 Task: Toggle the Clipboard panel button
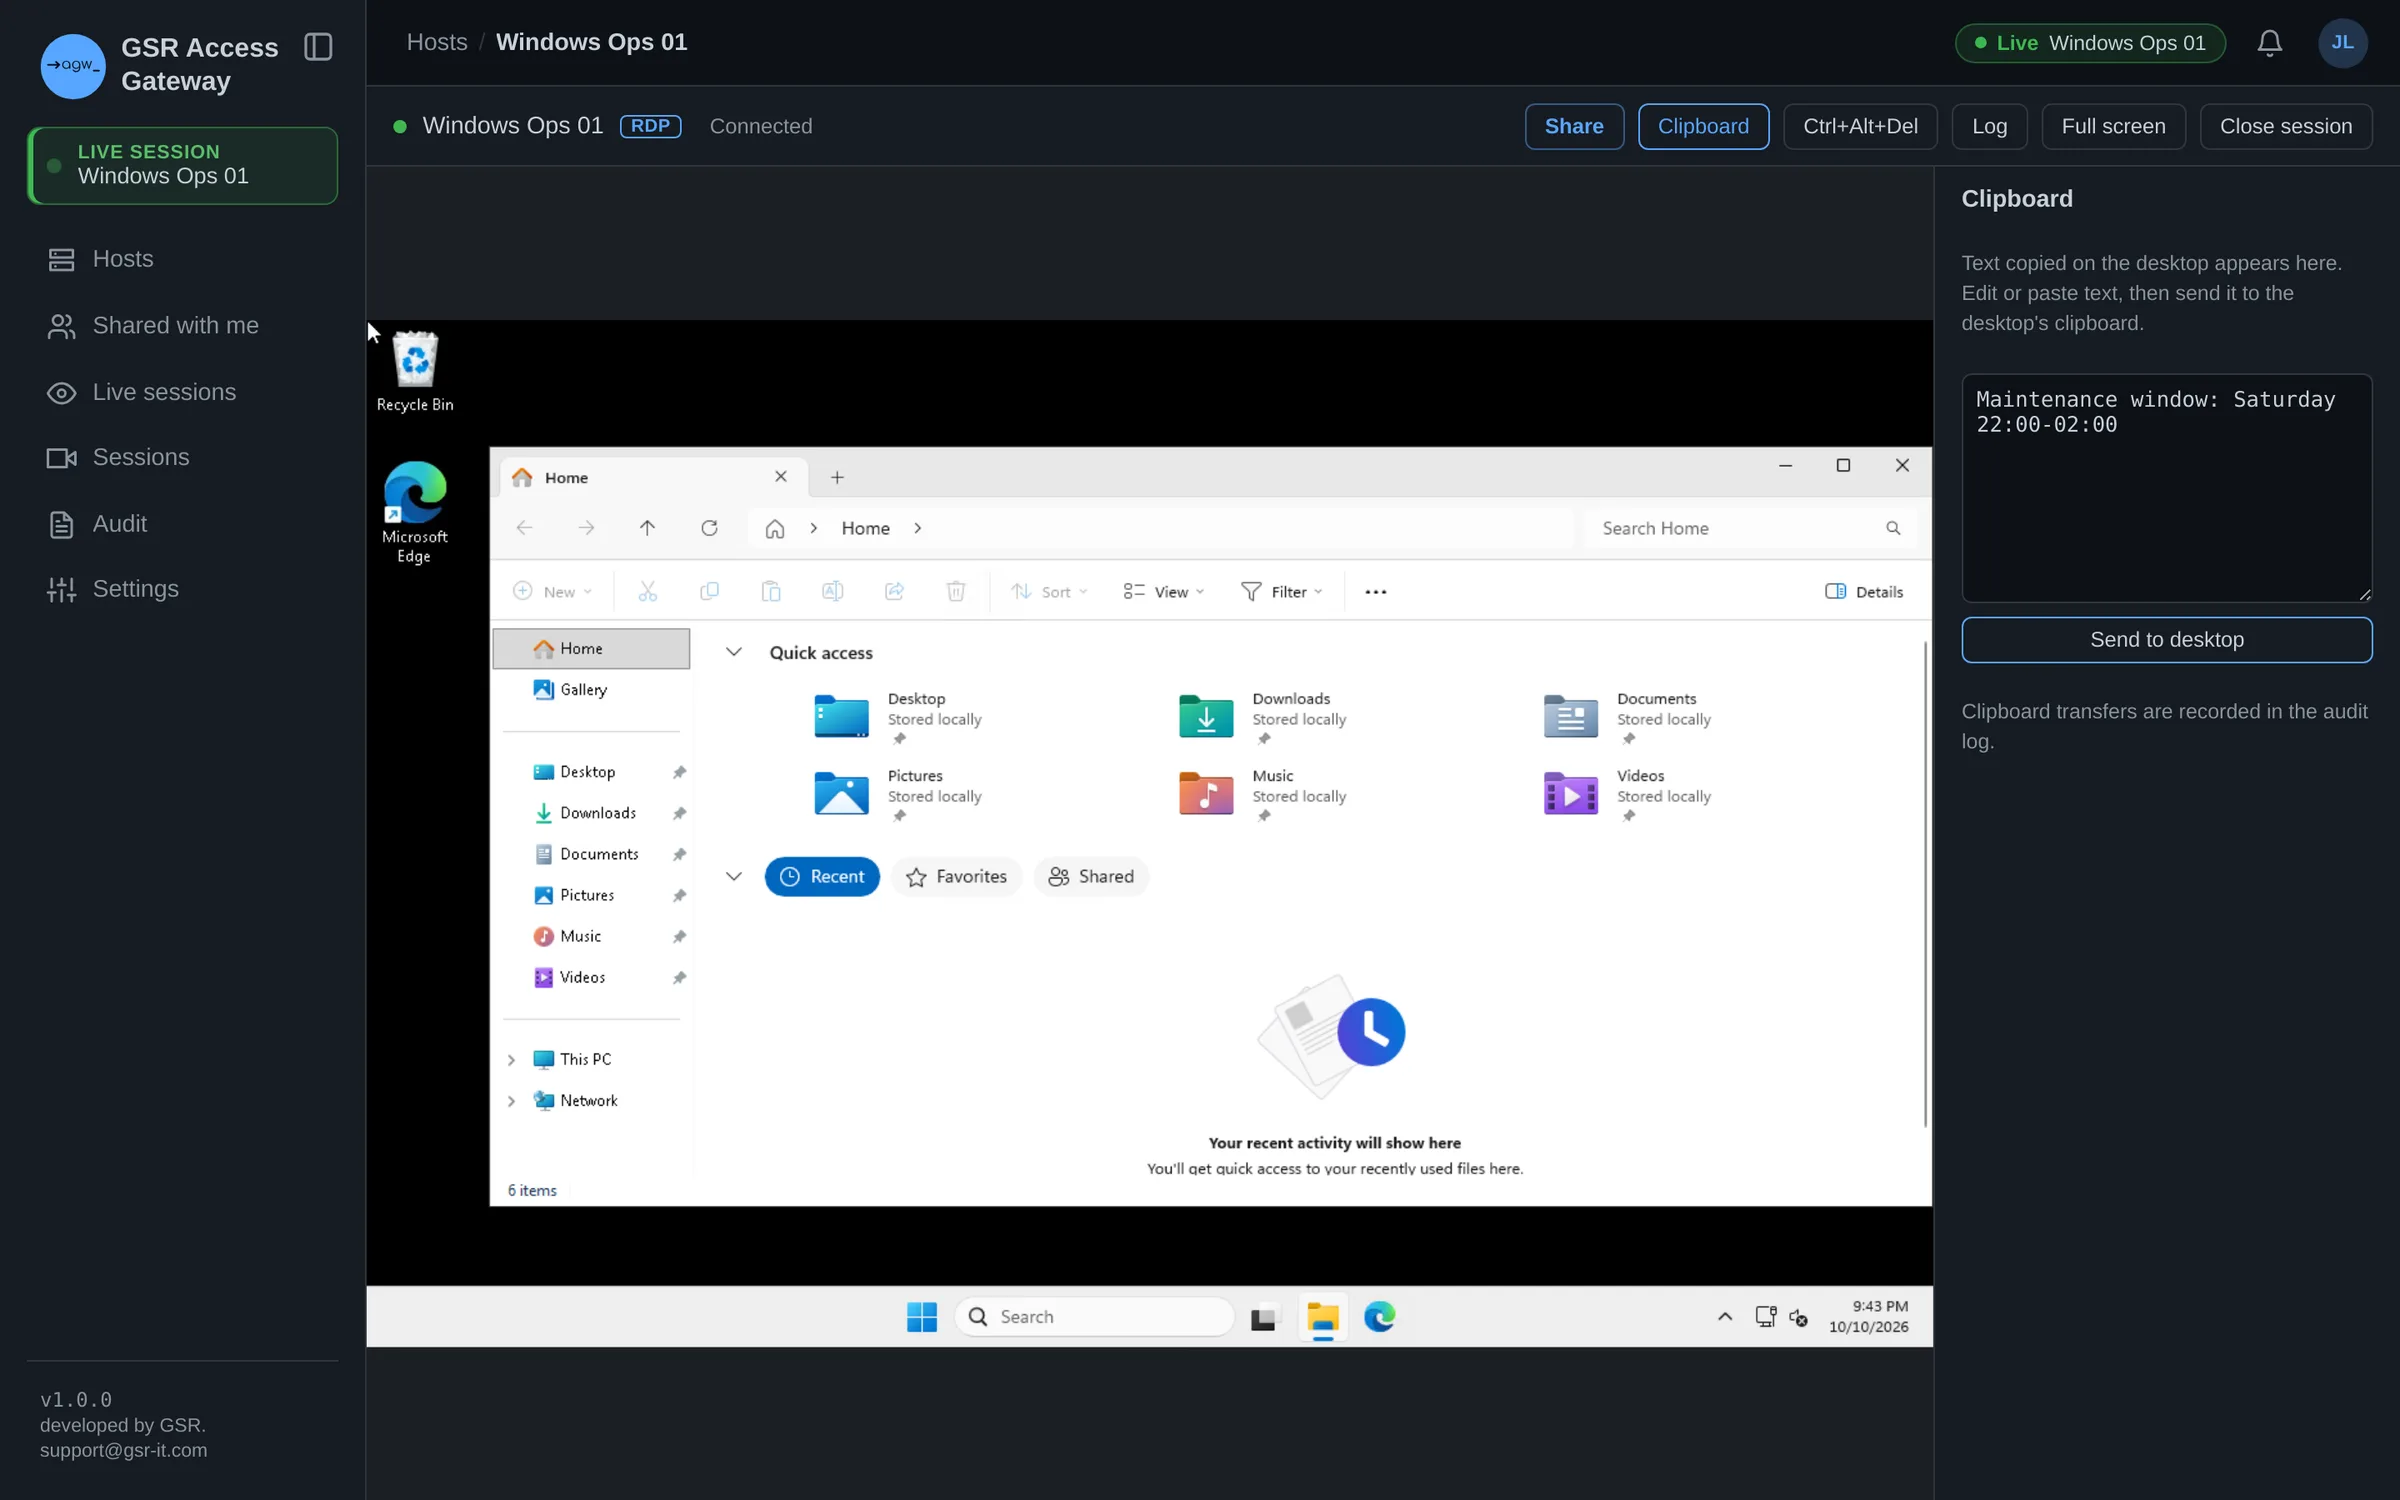(1703, 127)
